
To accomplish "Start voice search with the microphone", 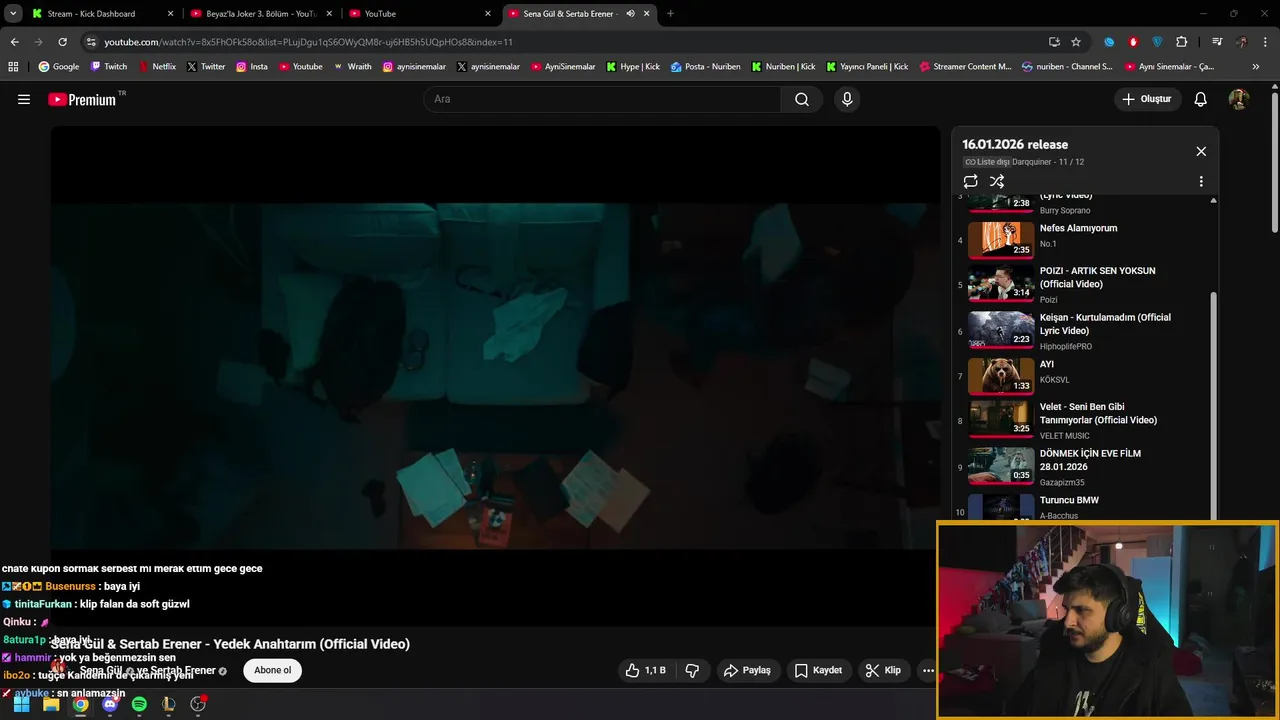I will [847, 99].
